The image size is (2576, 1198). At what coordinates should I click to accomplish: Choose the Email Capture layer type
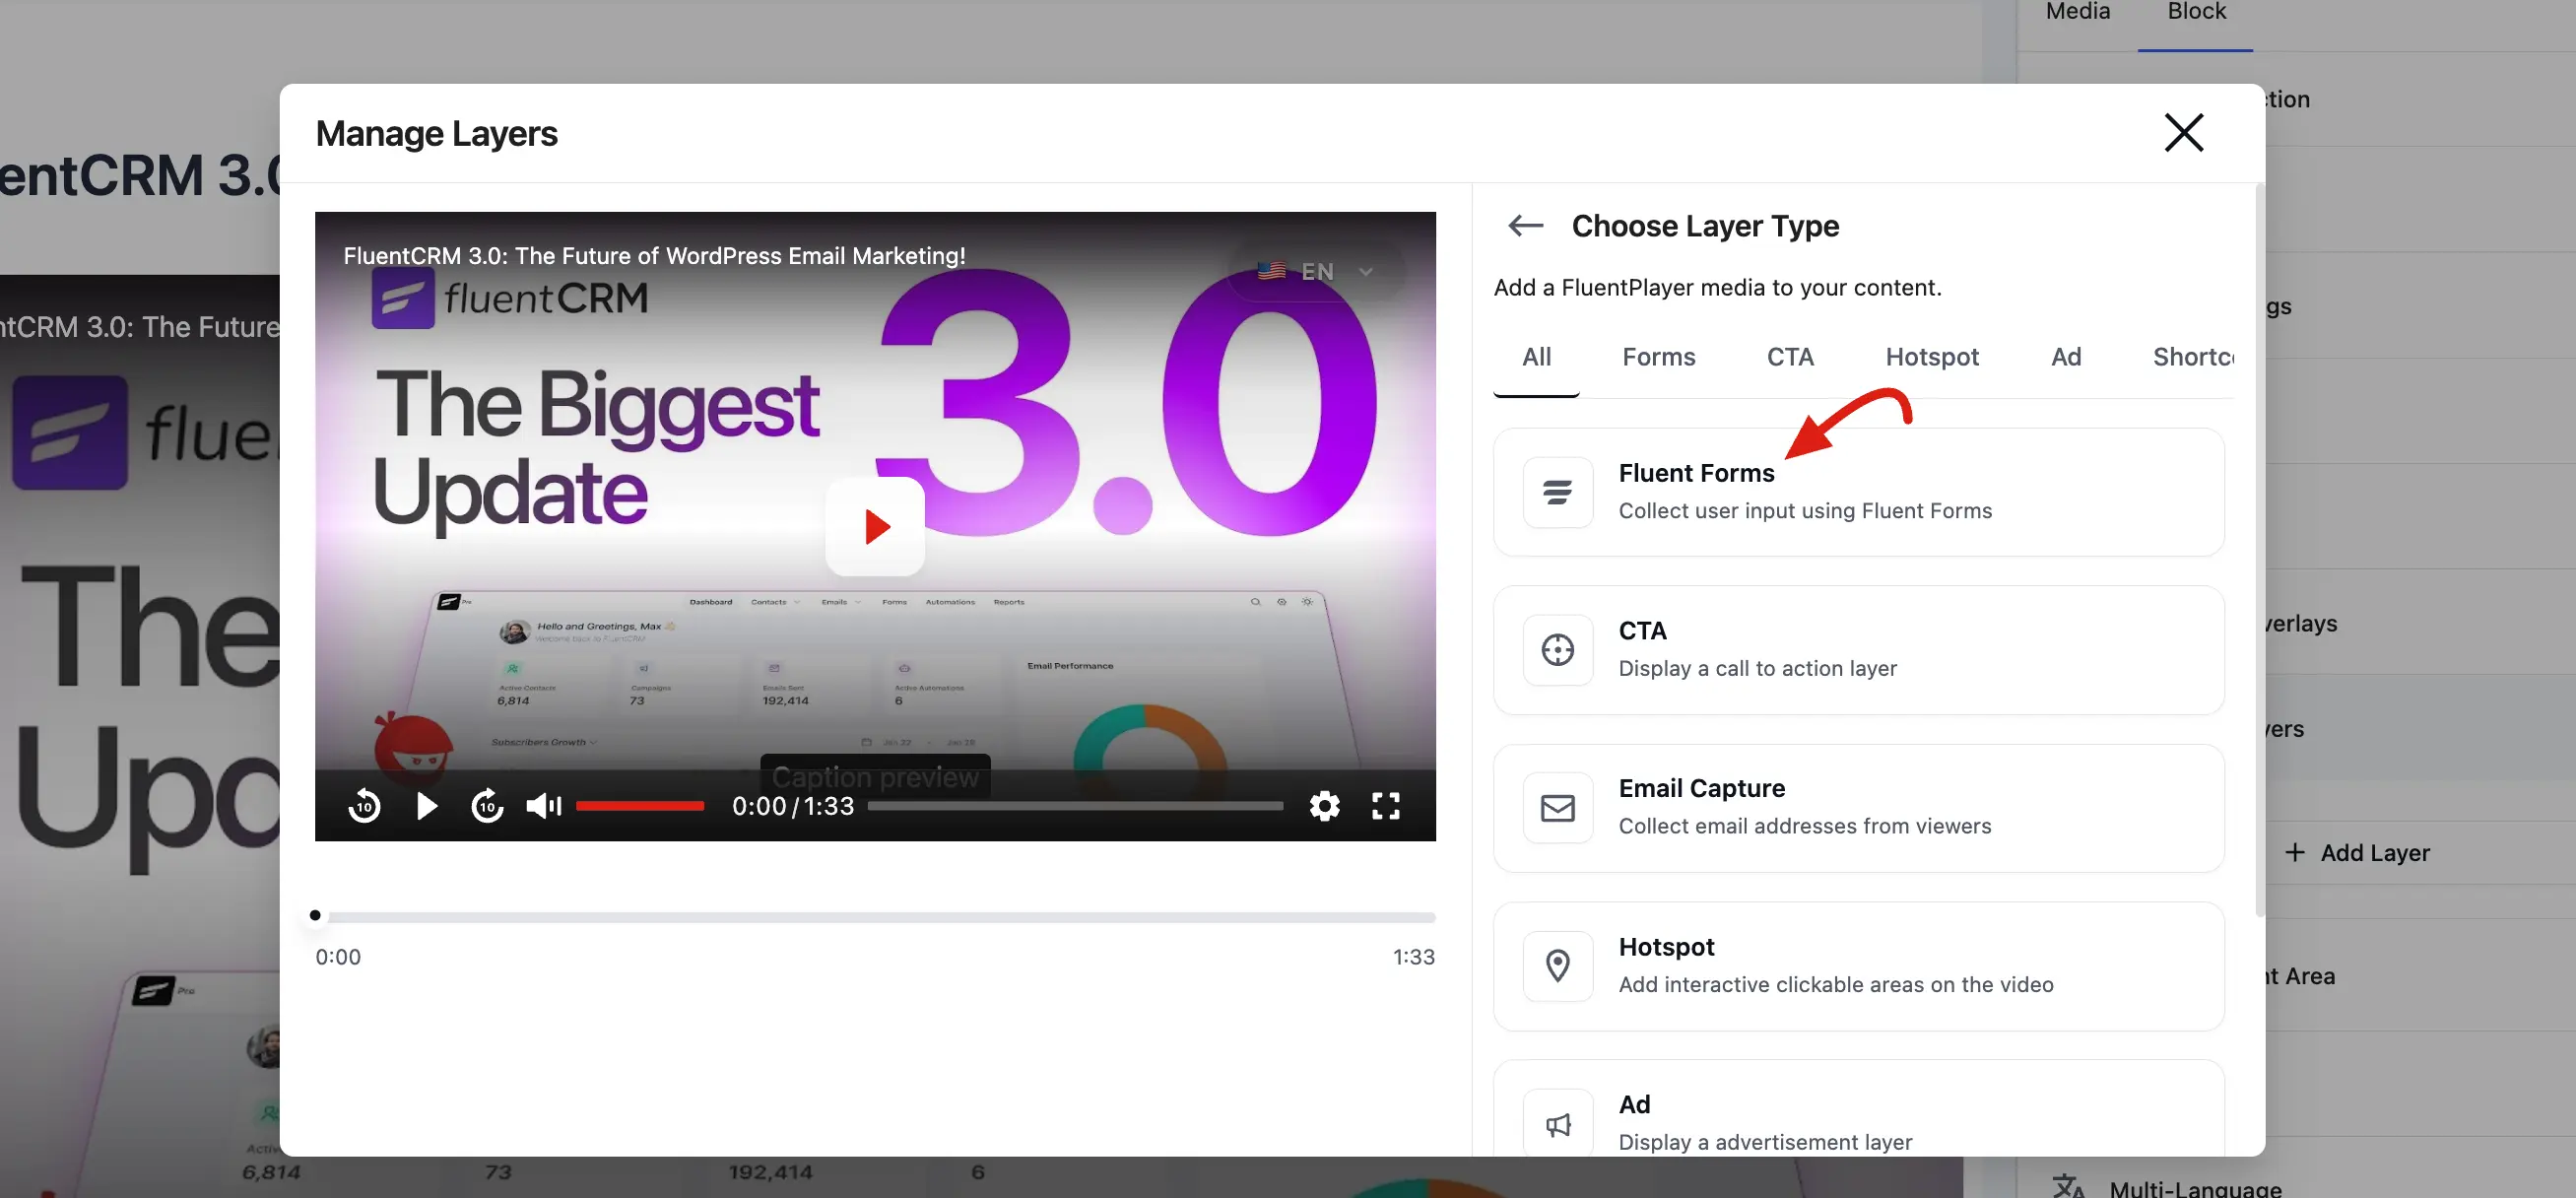coord(1858,808)
